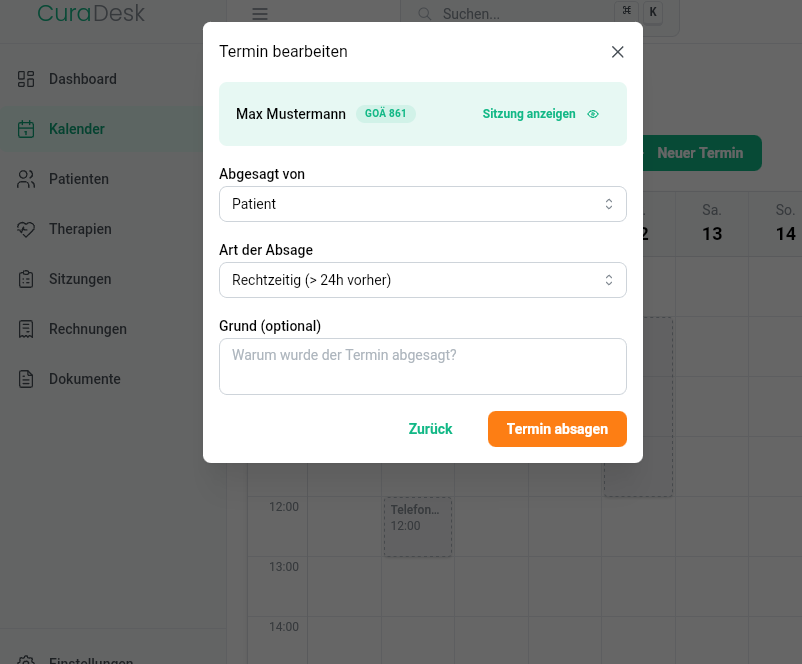Open Rechnungen from the sidebar

pyautogui.click(x=90, y=329)
